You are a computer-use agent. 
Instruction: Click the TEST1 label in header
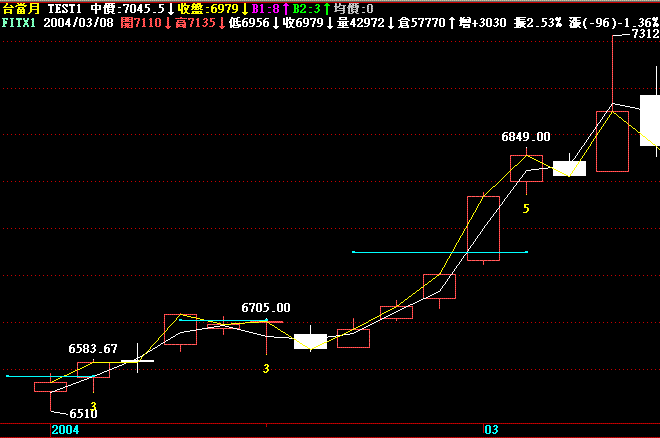tap(64, 7)
